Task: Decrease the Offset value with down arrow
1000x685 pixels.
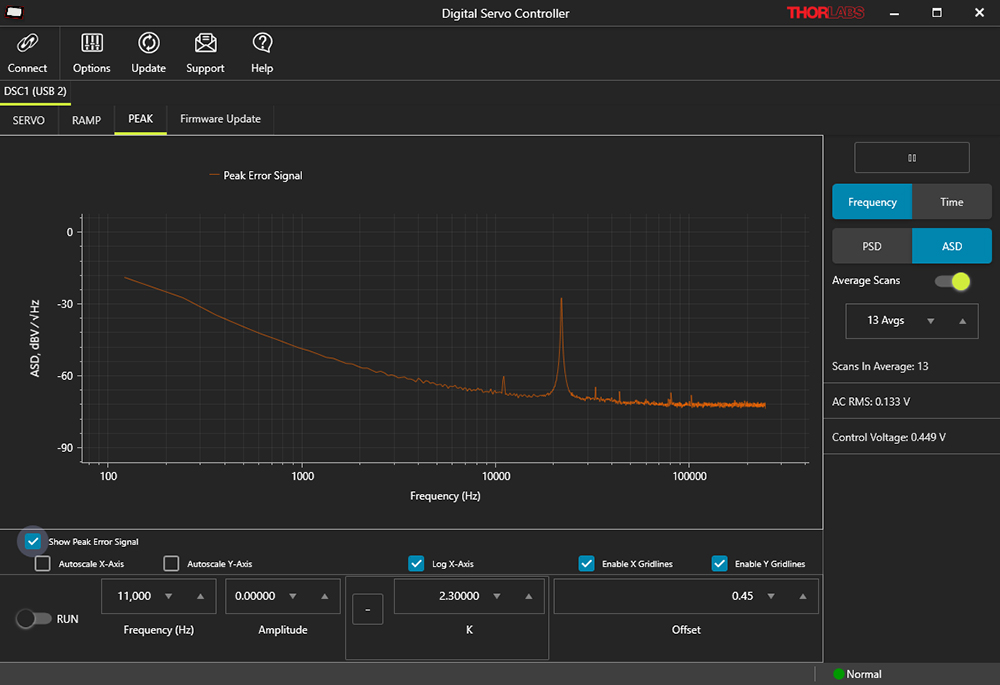Action: (x=770, y=596)
